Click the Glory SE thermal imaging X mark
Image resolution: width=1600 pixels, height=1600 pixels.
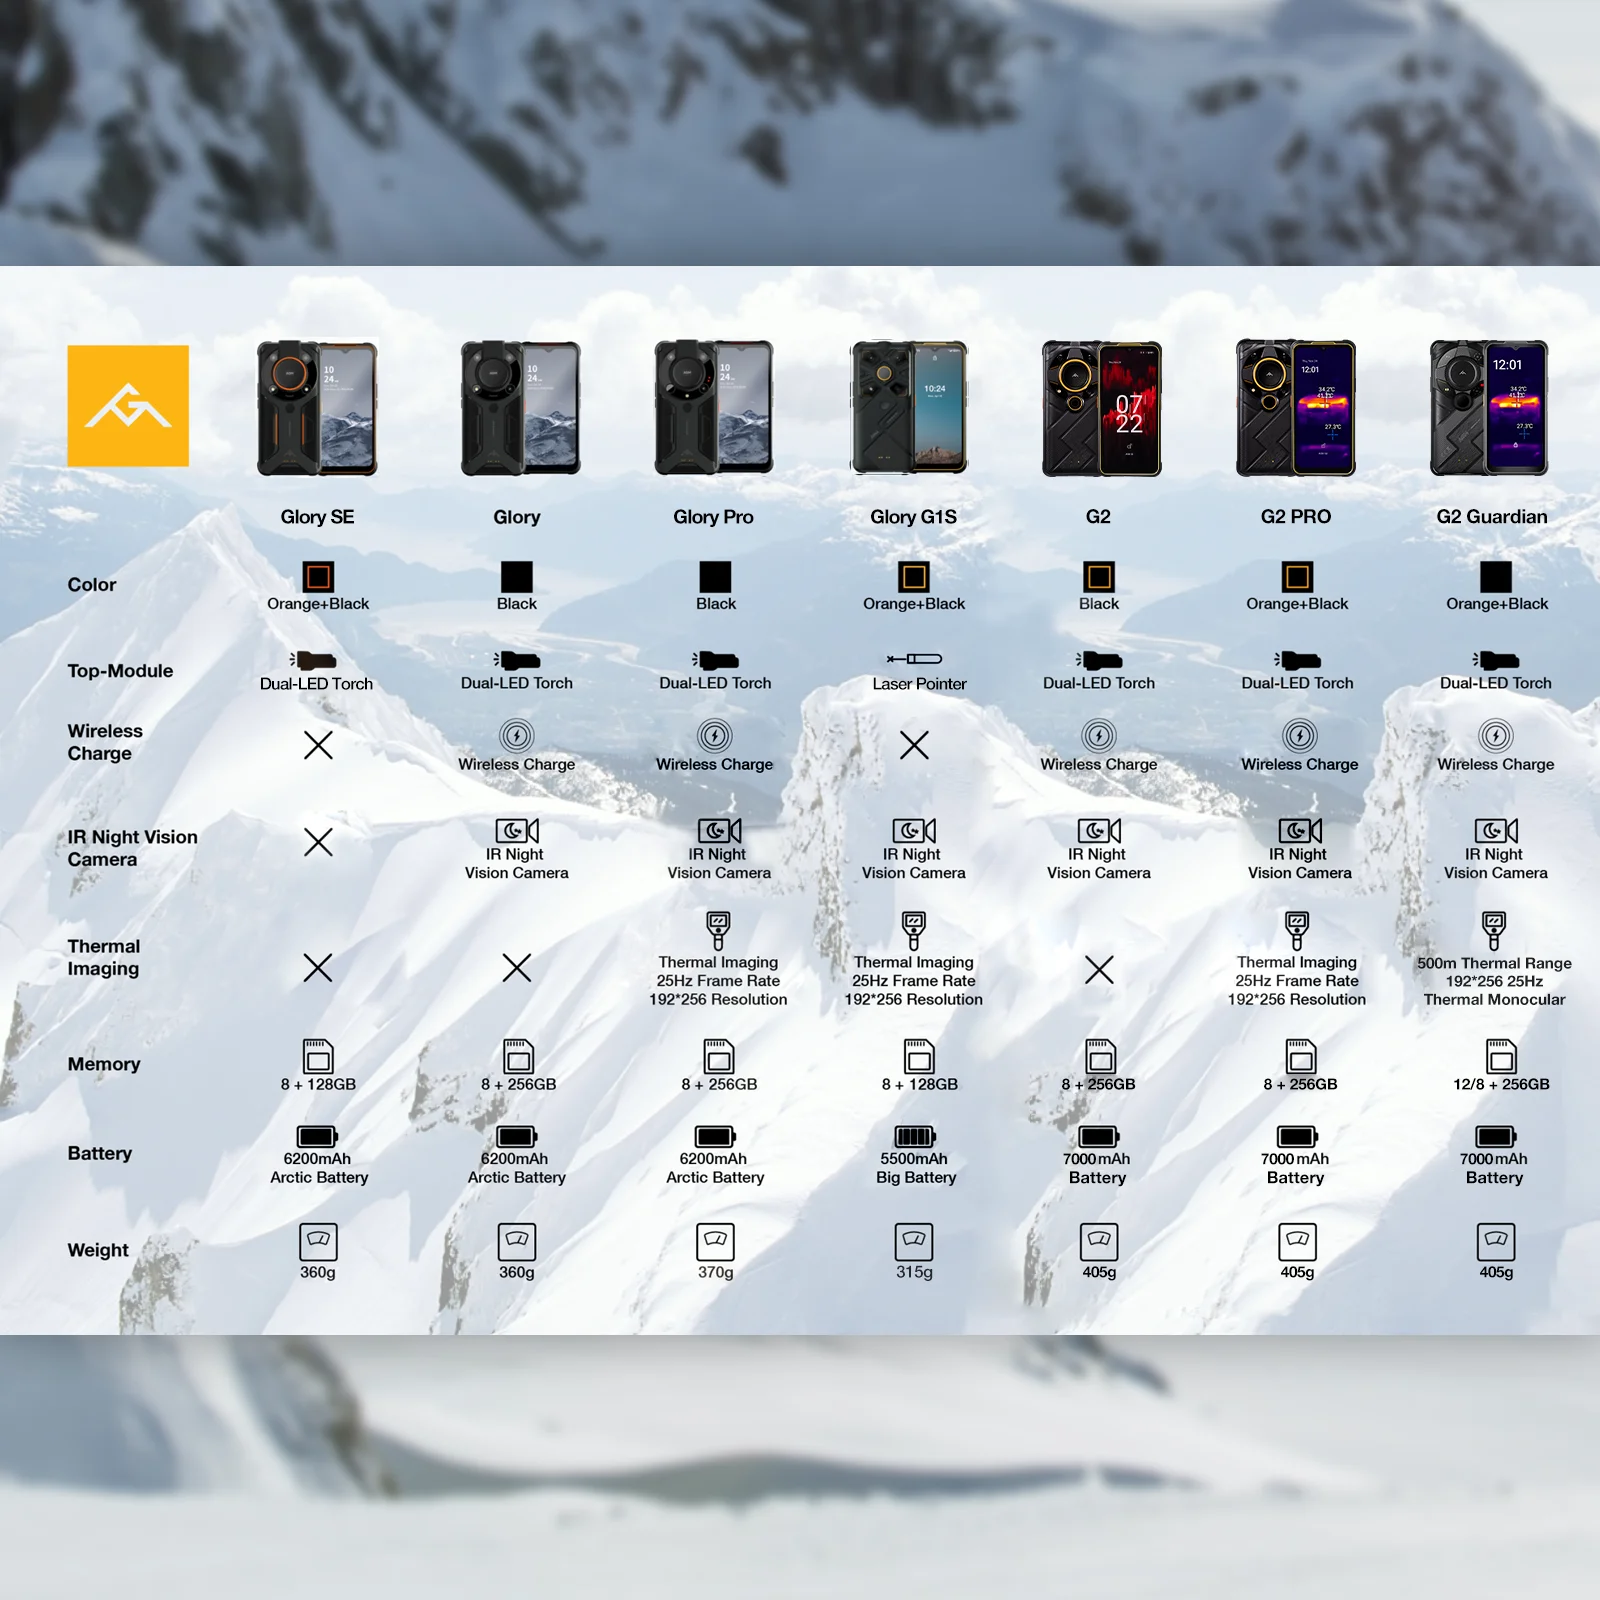[x=318, y=967]
